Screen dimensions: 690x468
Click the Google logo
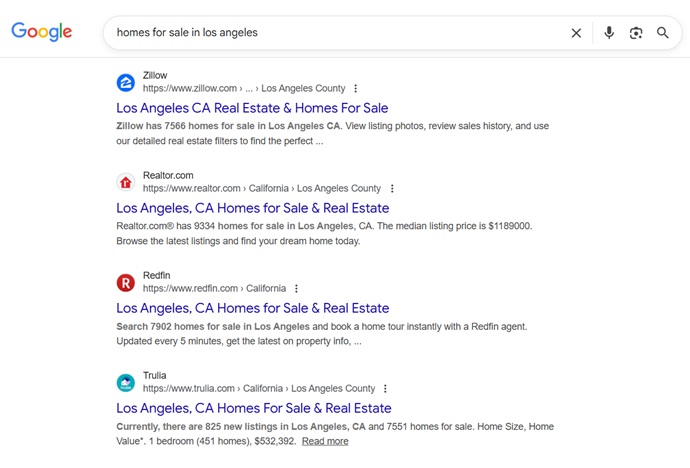point(42,32)
